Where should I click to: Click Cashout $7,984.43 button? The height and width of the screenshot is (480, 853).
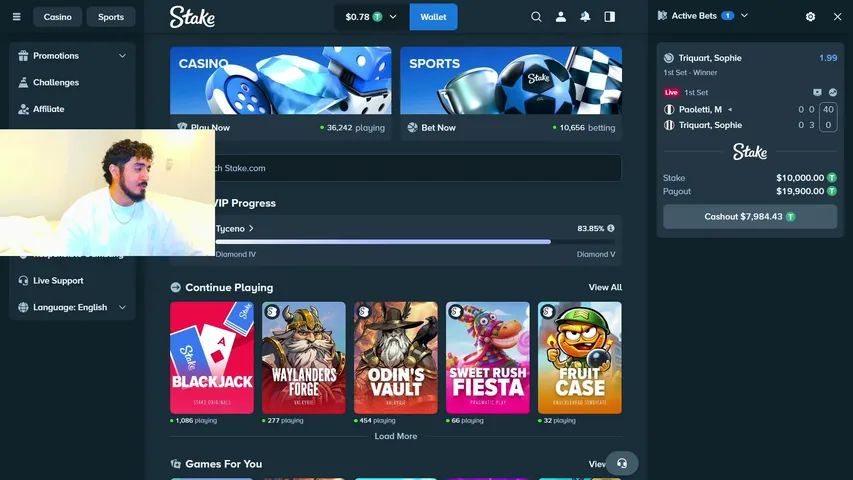point(750,217)
